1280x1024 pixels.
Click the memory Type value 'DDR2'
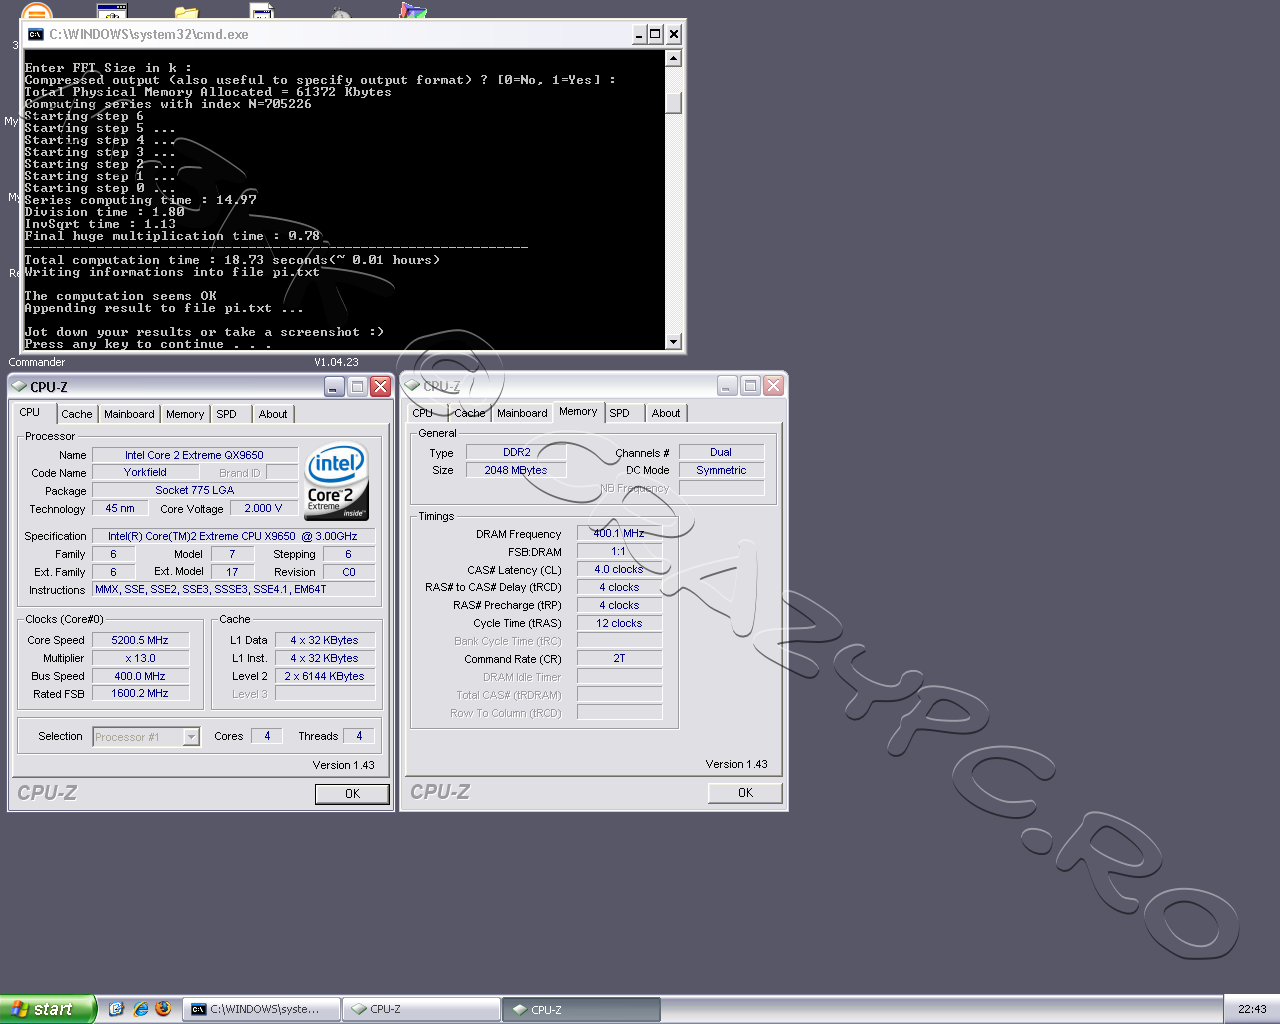click(517, 452)
